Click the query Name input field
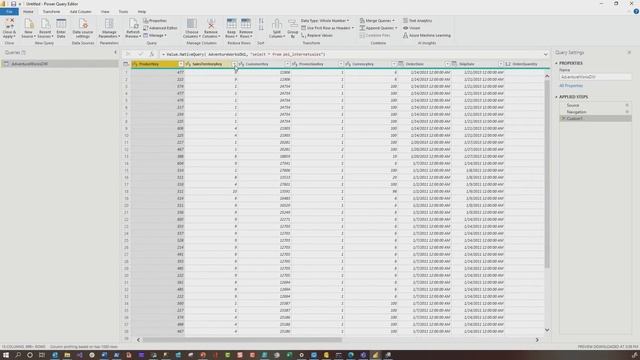 (595, 77)
